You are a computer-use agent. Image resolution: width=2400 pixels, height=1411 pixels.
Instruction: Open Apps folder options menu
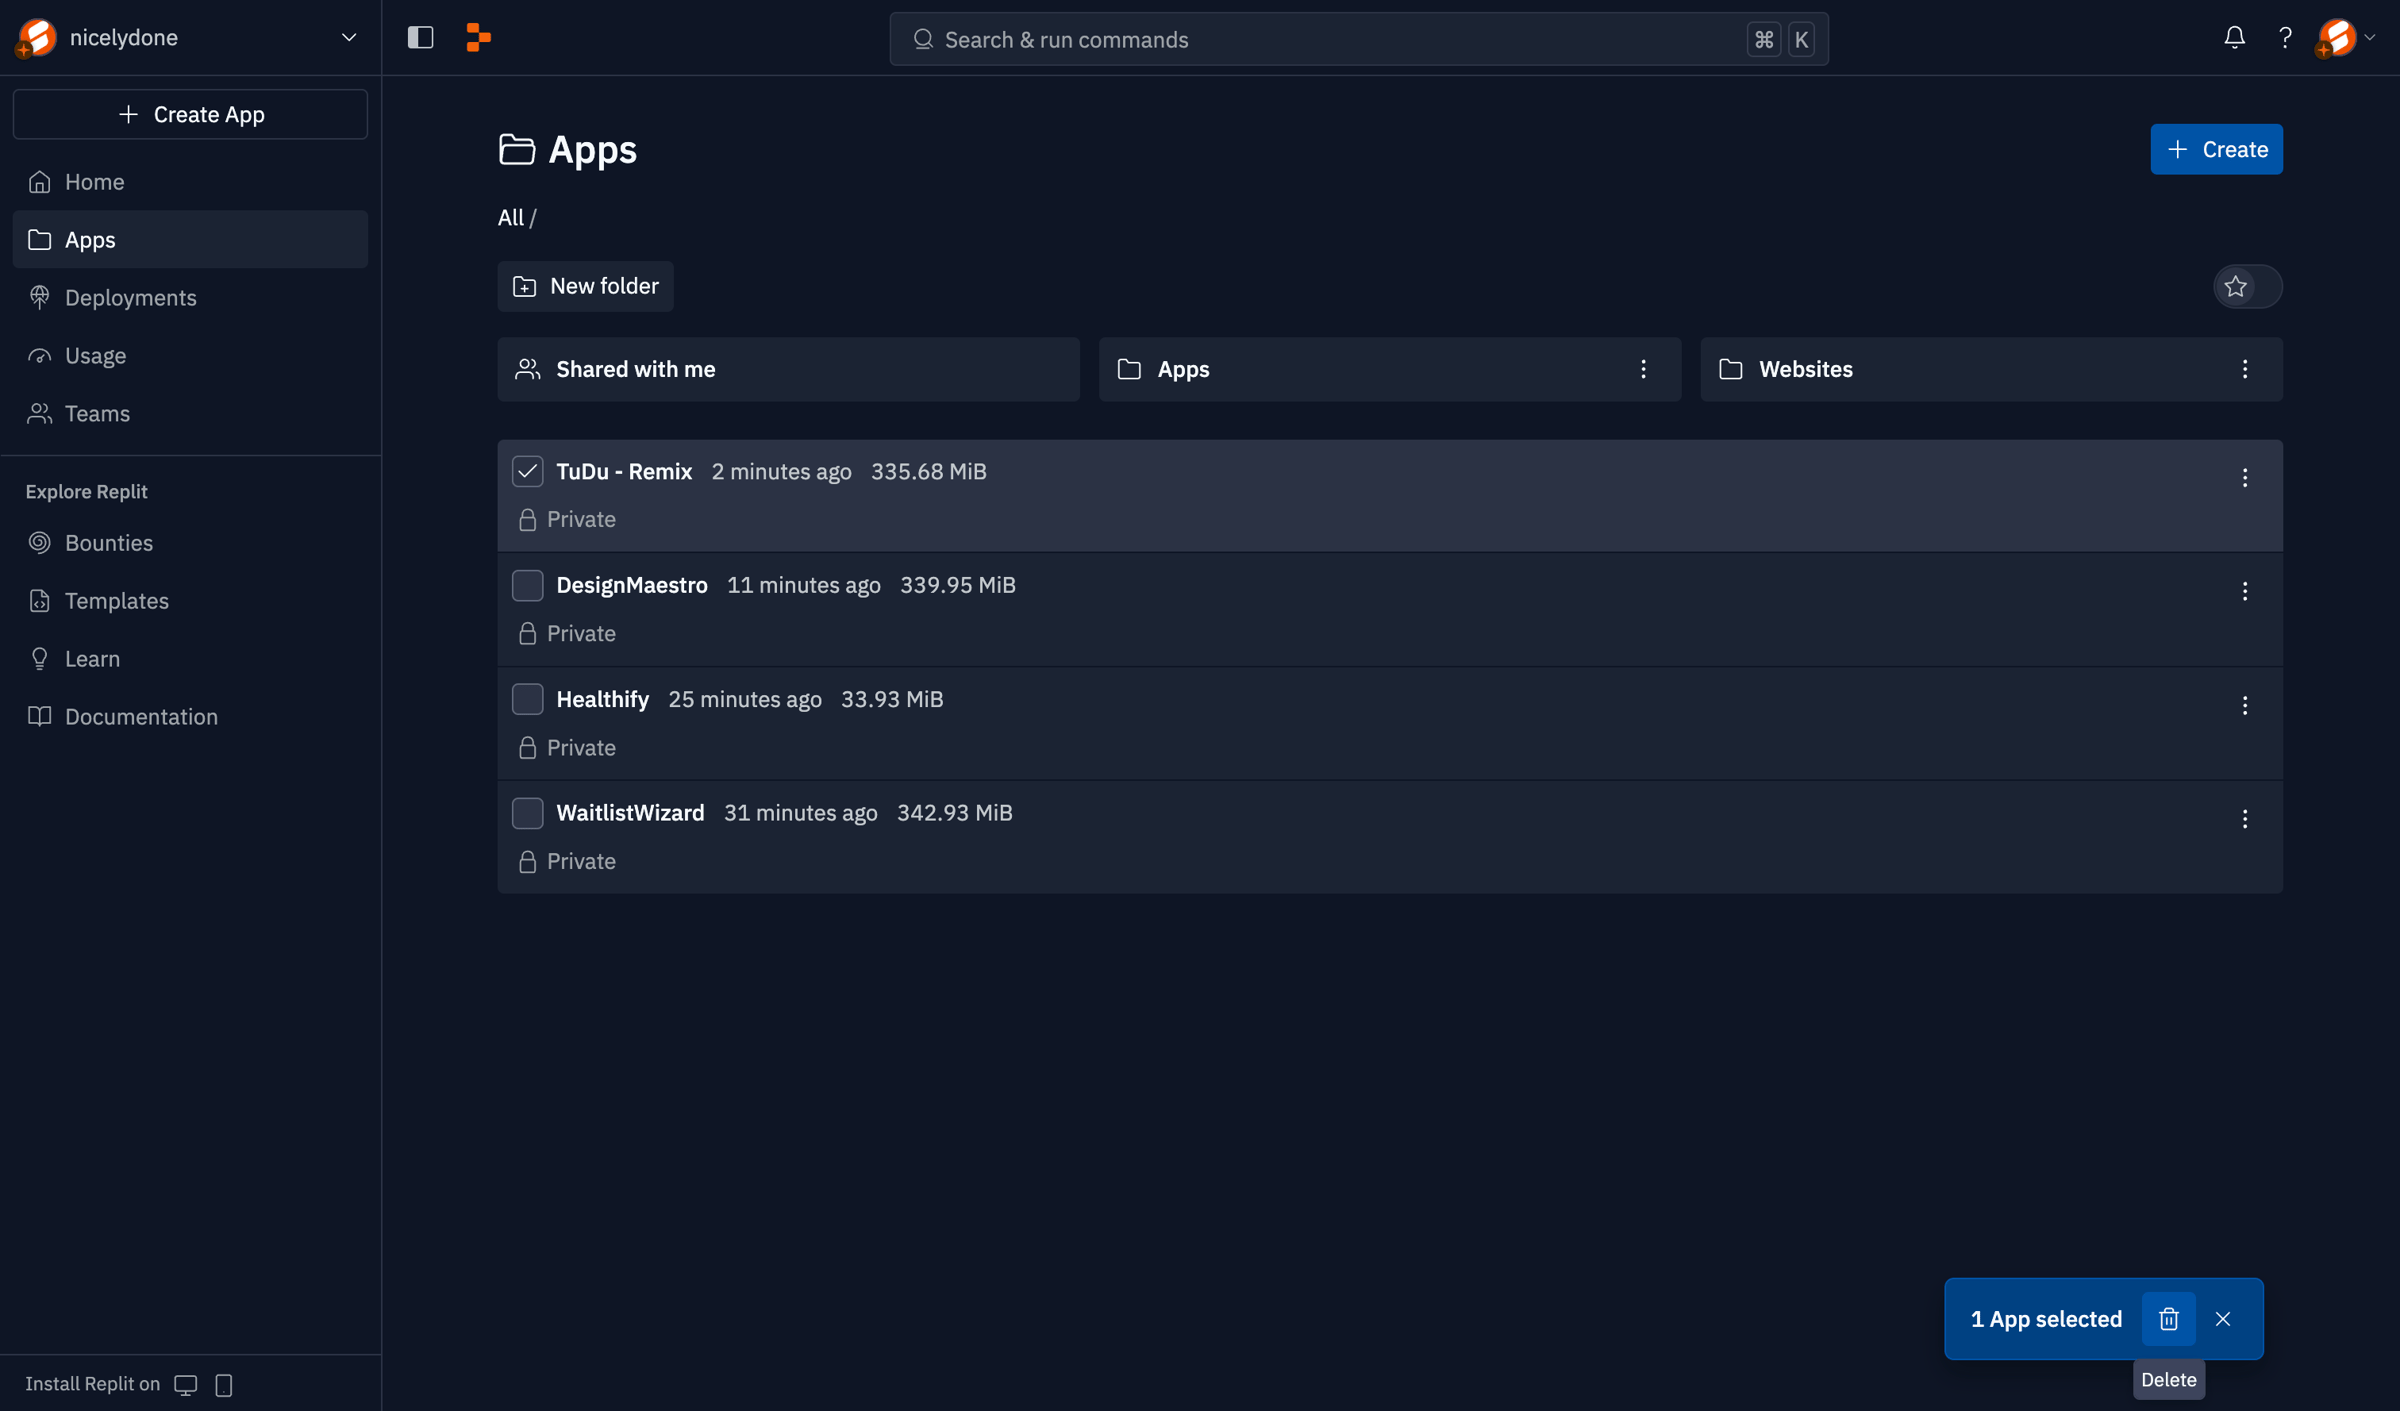tap(1643, 369)
